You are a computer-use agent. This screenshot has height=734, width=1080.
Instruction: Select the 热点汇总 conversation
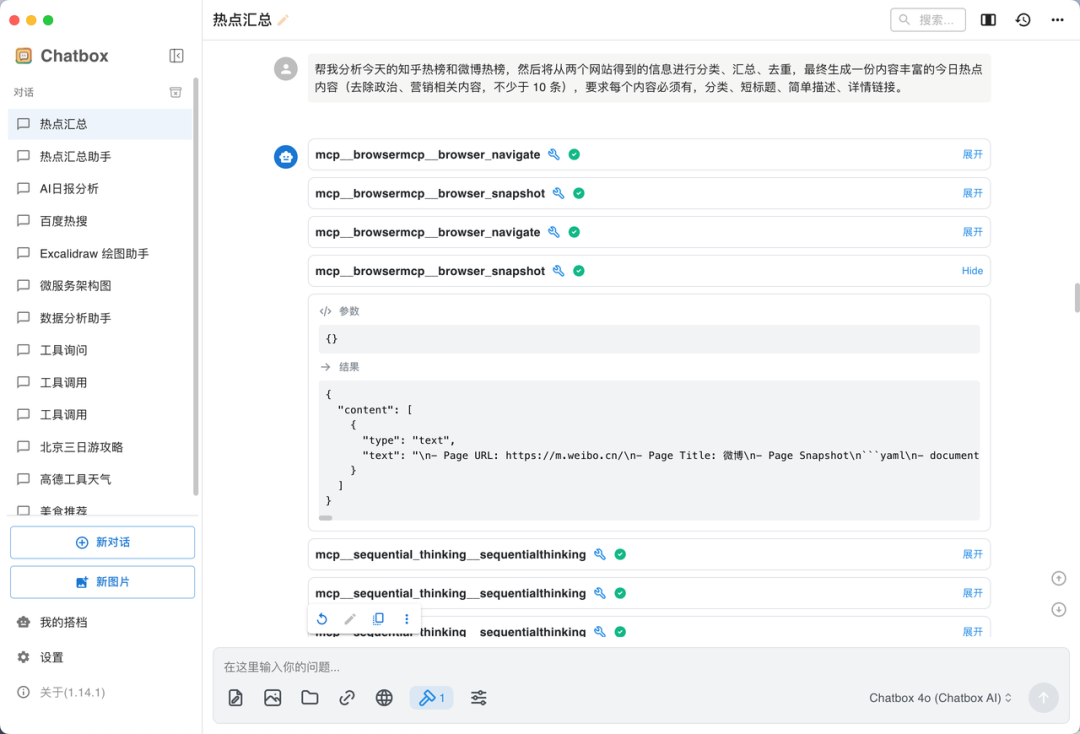(x=100, y=124)
